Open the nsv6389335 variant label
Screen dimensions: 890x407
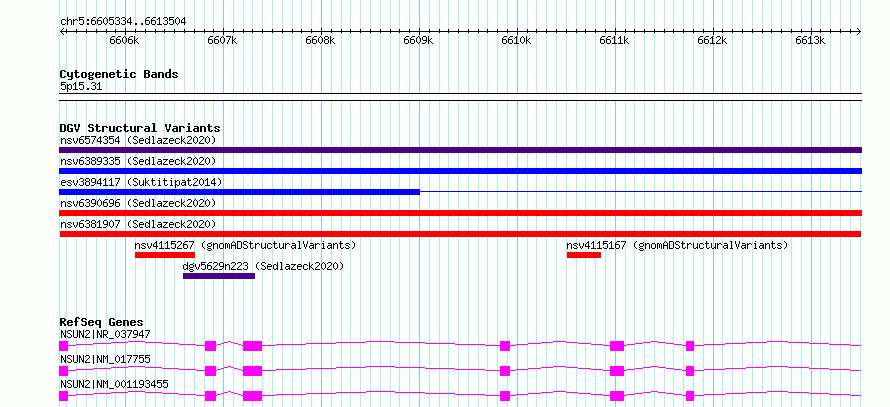pyautogui.click(x=138, y=161)
